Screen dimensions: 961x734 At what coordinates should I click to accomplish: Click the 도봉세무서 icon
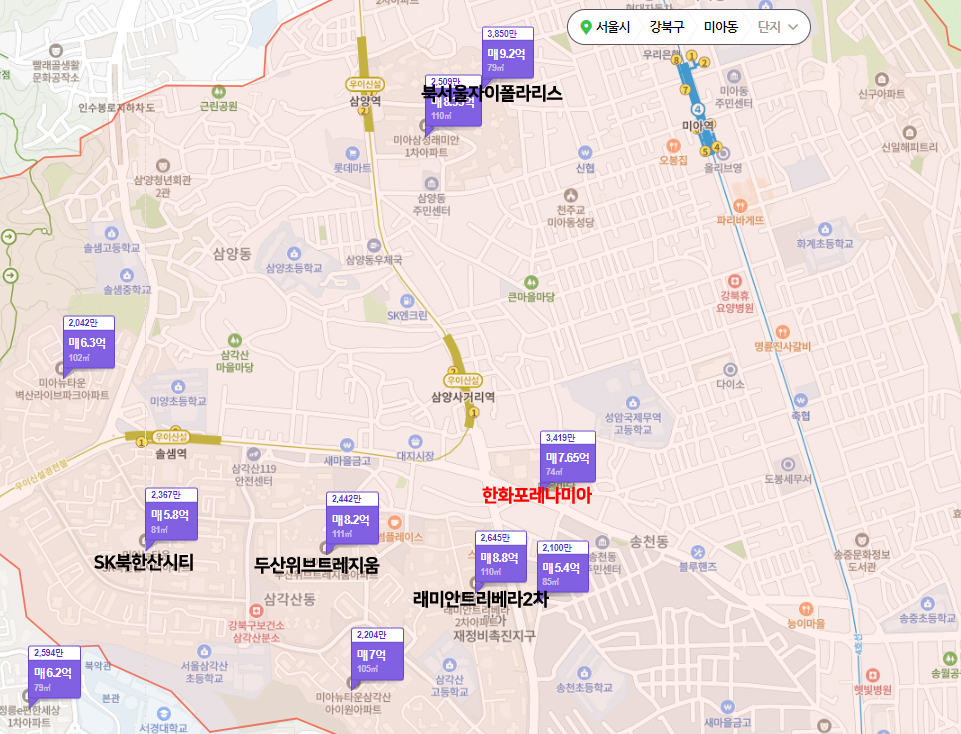coord(788,464)
